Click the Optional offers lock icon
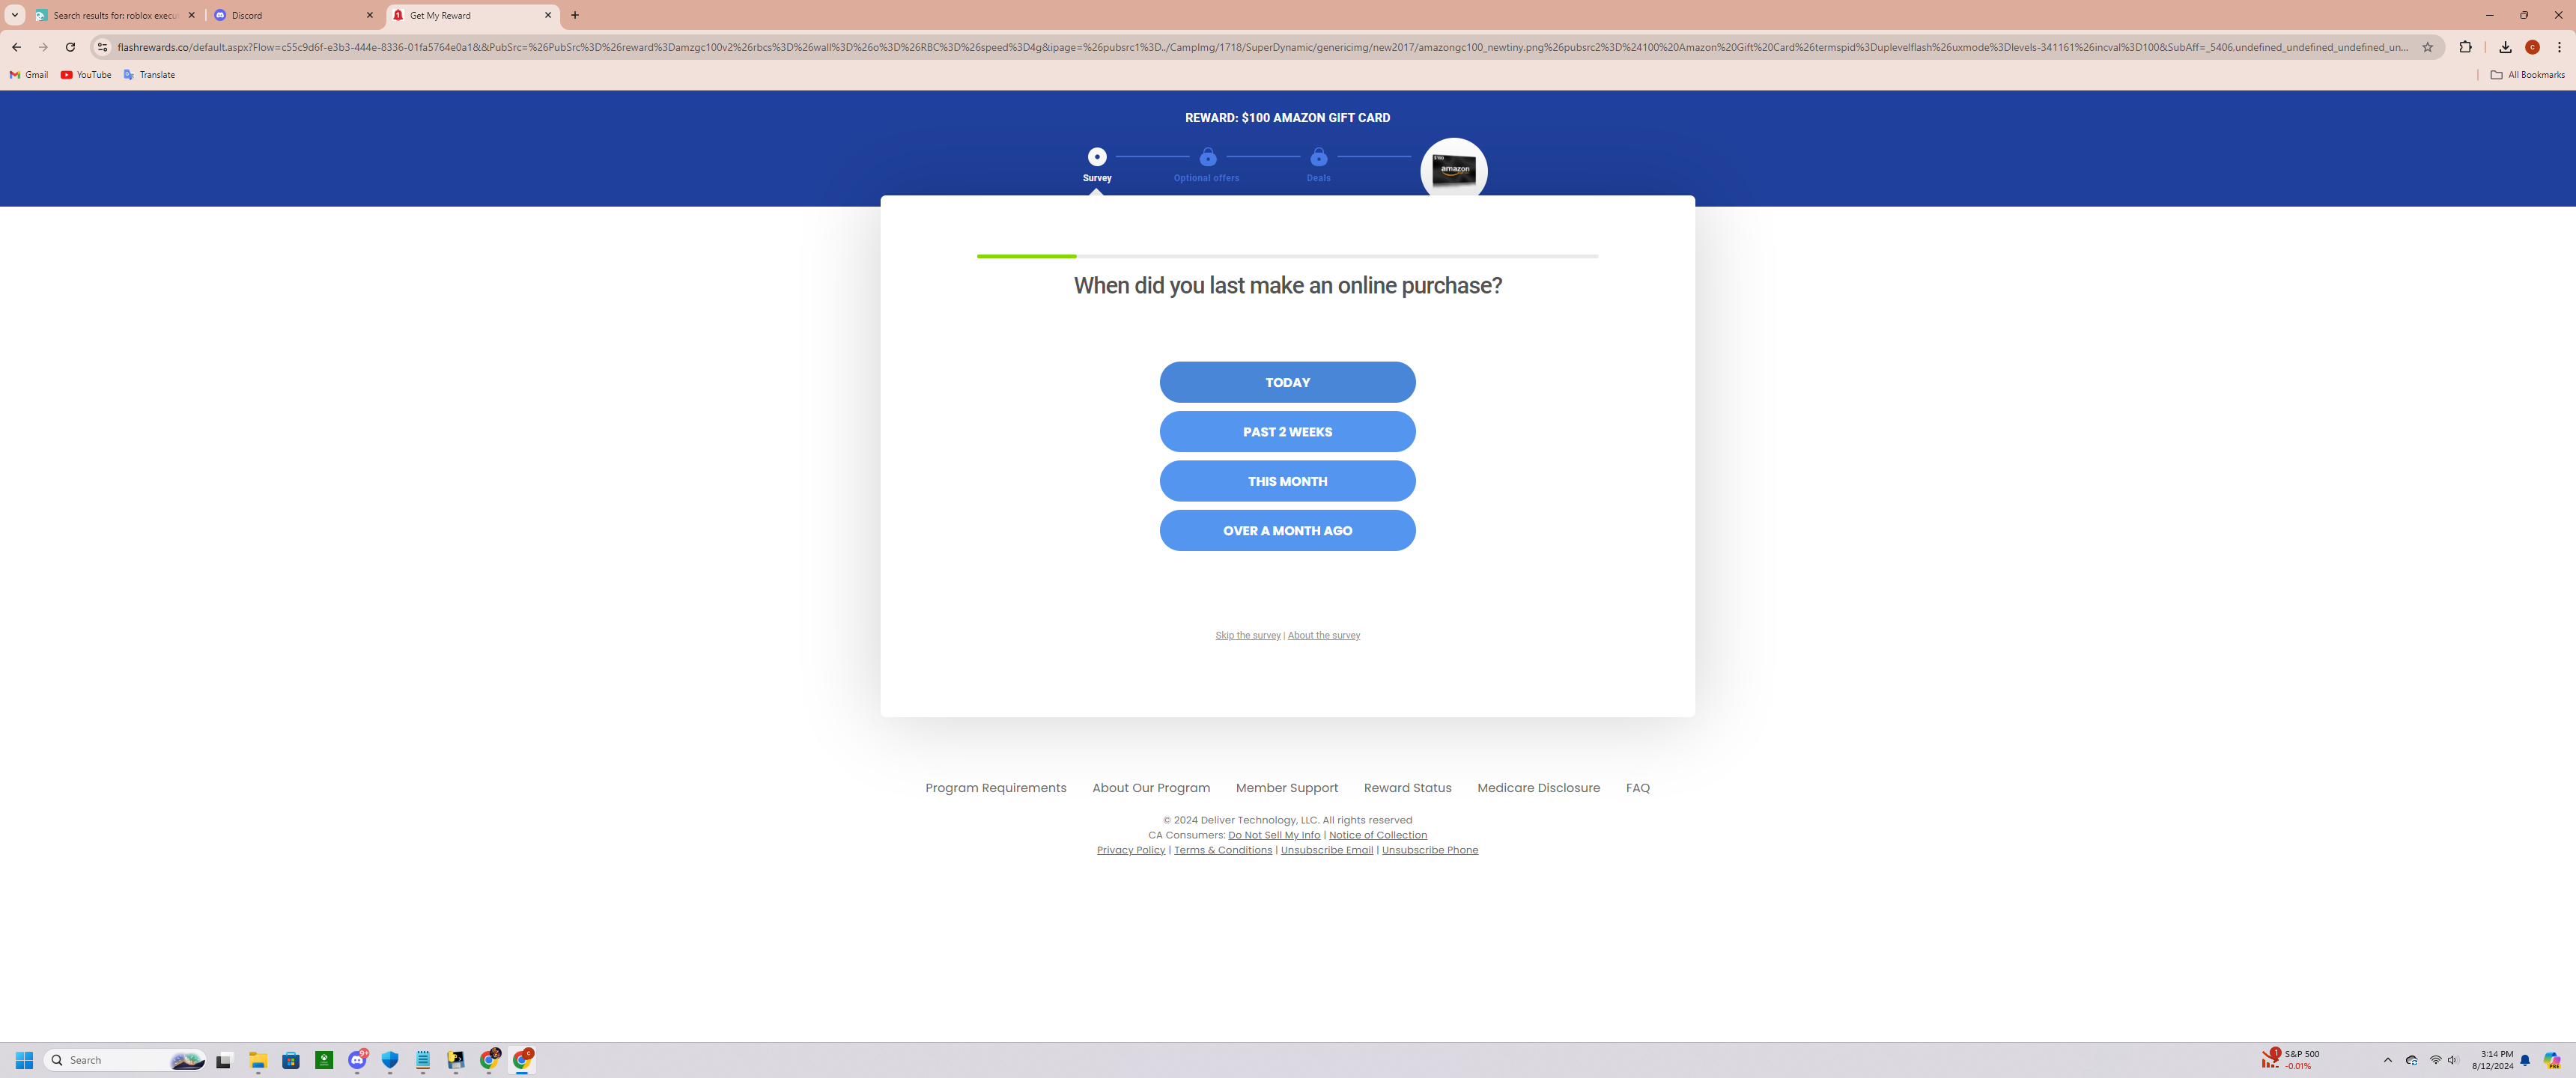2576x1078 pixels. 1208,157
